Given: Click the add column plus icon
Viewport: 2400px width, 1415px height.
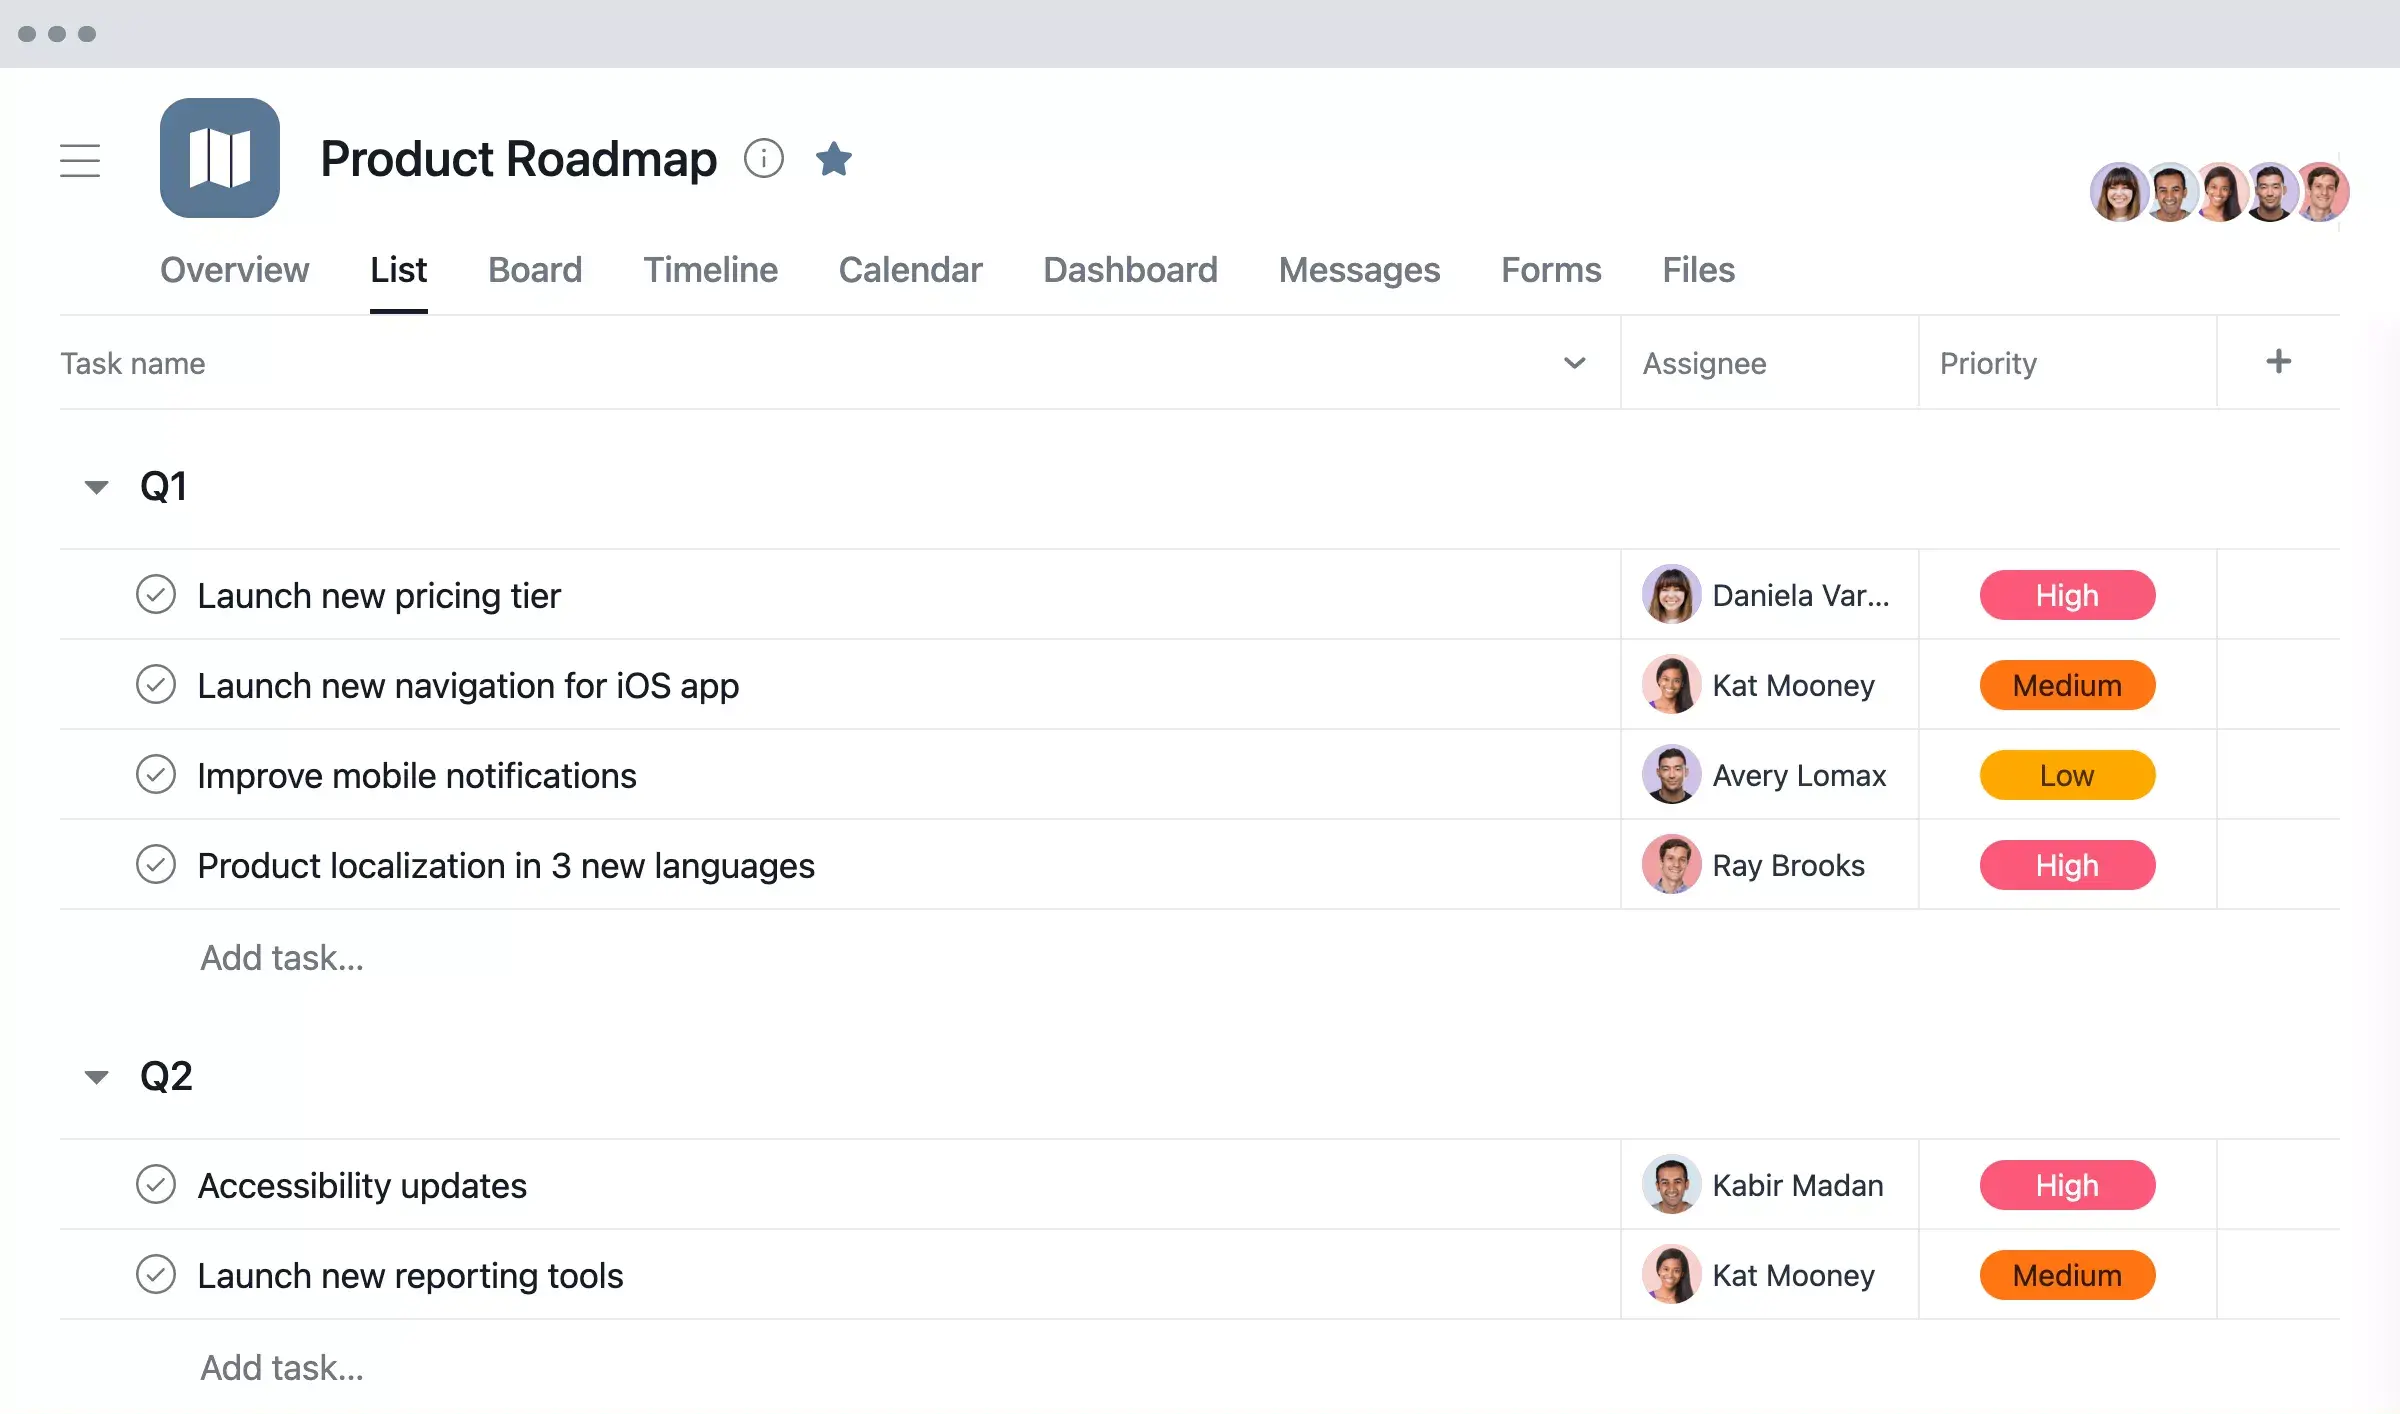Looking at the screenshot, I should click(2279, 360).
